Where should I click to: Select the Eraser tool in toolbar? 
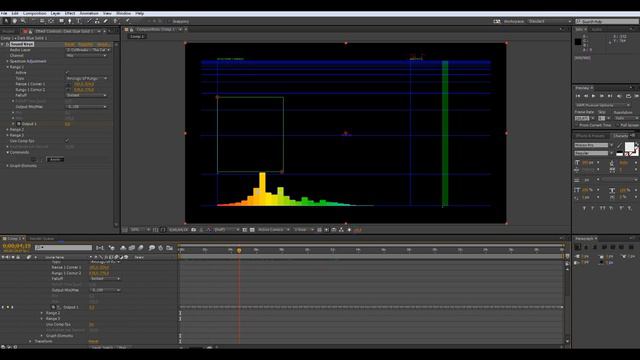coord(106,21)
